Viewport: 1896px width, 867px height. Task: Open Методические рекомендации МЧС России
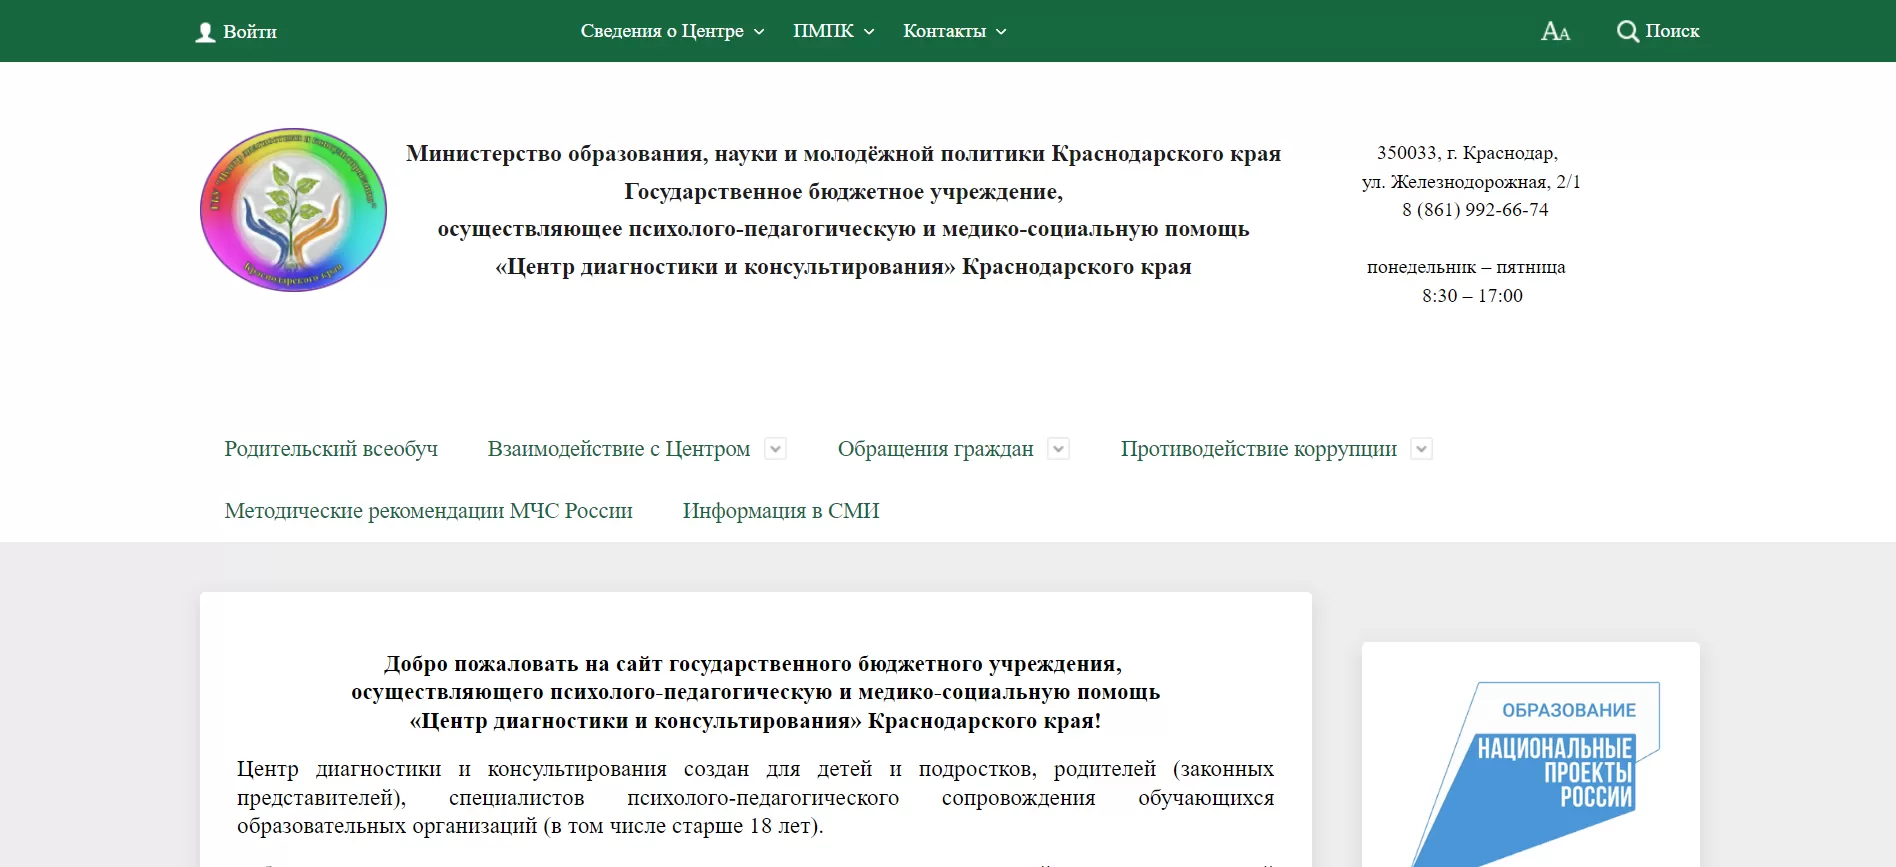(x=428, y=511)
